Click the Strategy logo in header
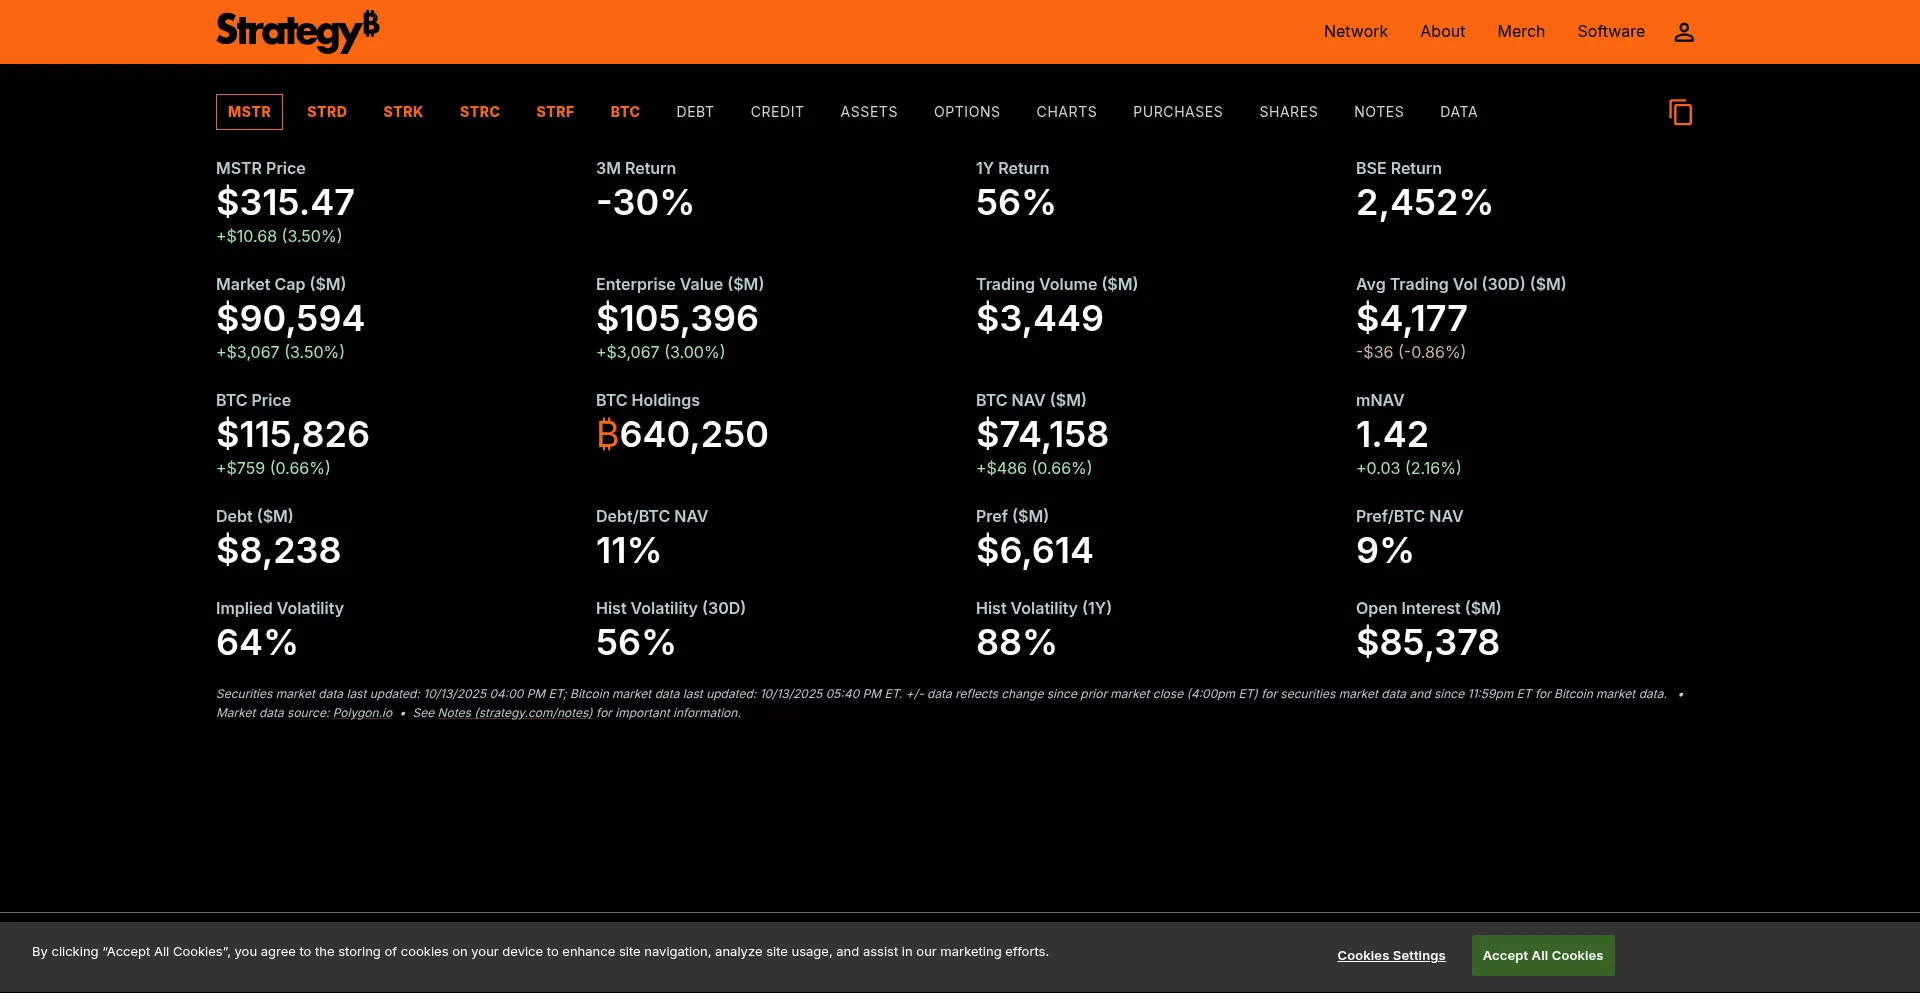Image resolution: width=1920 pixels, height=993 pixels. coord(297,32)
